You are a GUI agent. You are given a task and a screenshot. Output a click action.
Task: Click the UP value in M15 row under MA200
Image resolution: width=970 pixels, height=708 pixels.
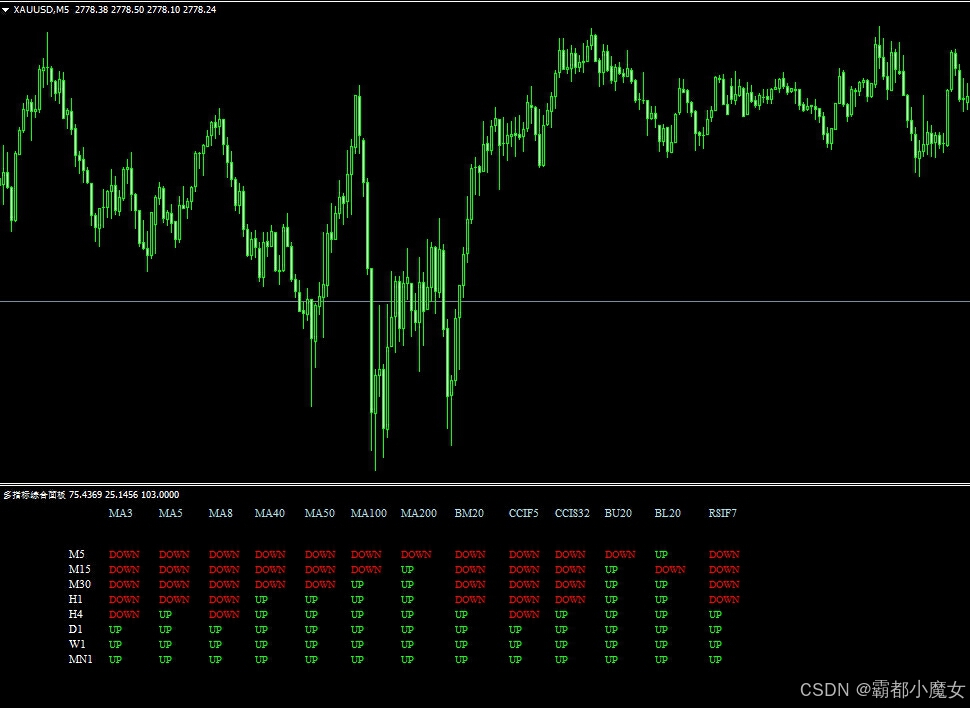407,569
